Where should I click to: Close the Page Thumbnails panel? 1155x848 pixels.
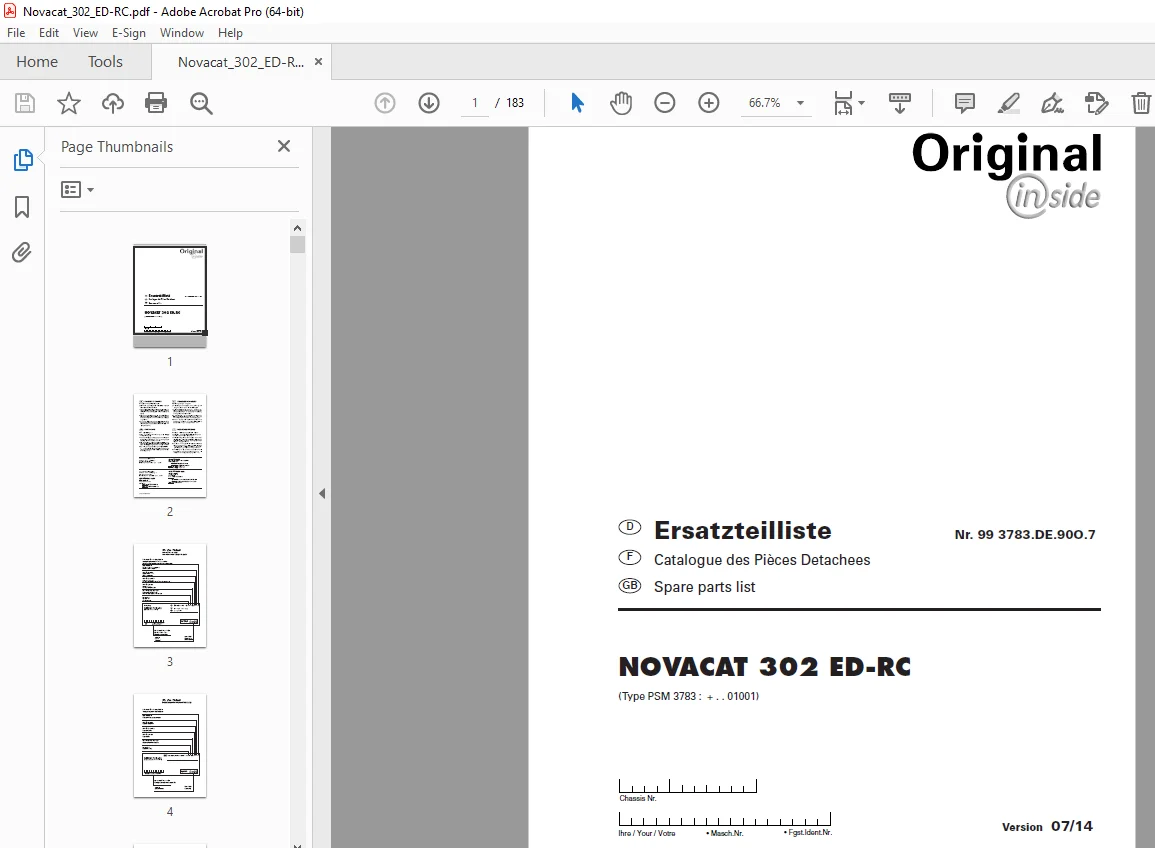pos(284,146)
